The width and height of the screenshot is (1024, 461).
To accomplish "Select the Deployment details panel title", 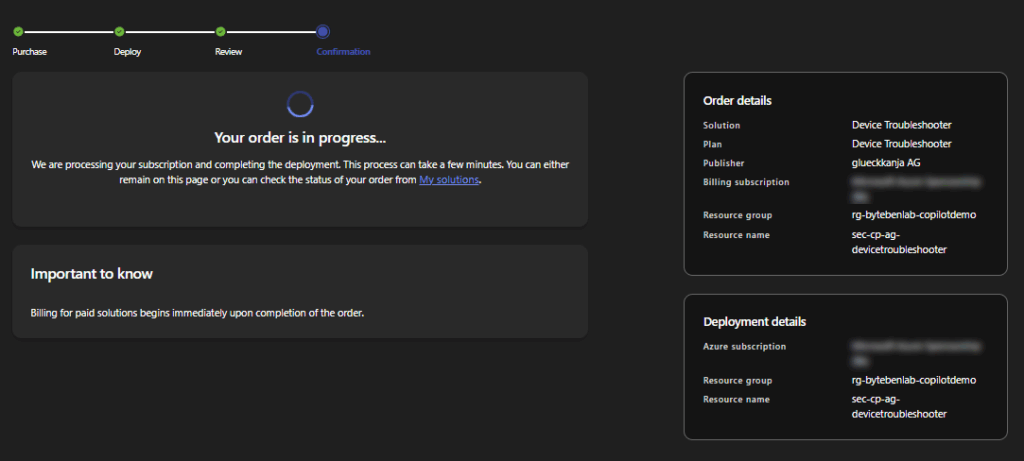I will coord(754,322).
